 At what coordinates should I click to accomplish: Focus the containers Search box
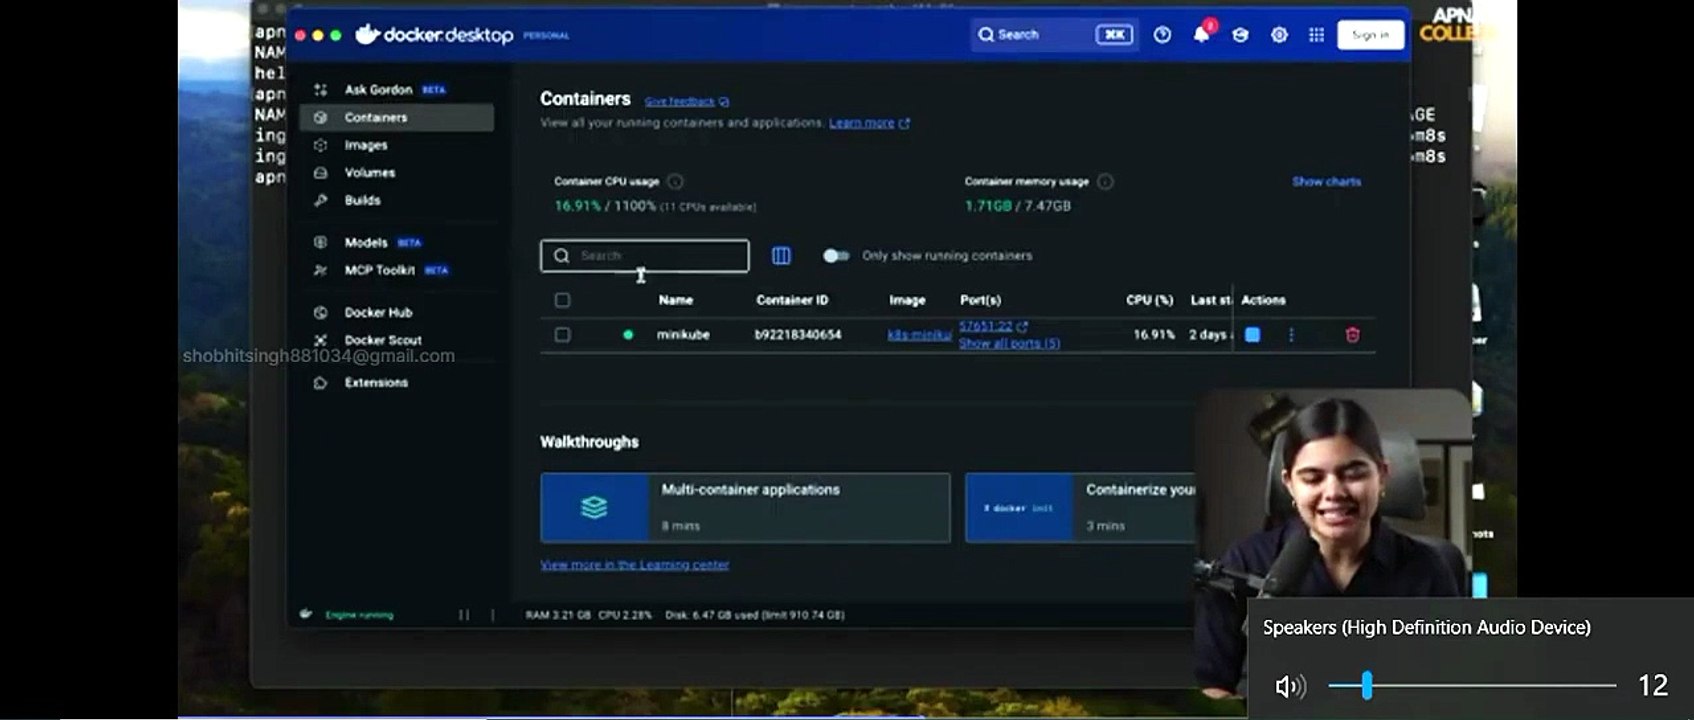tap(645, 256)
